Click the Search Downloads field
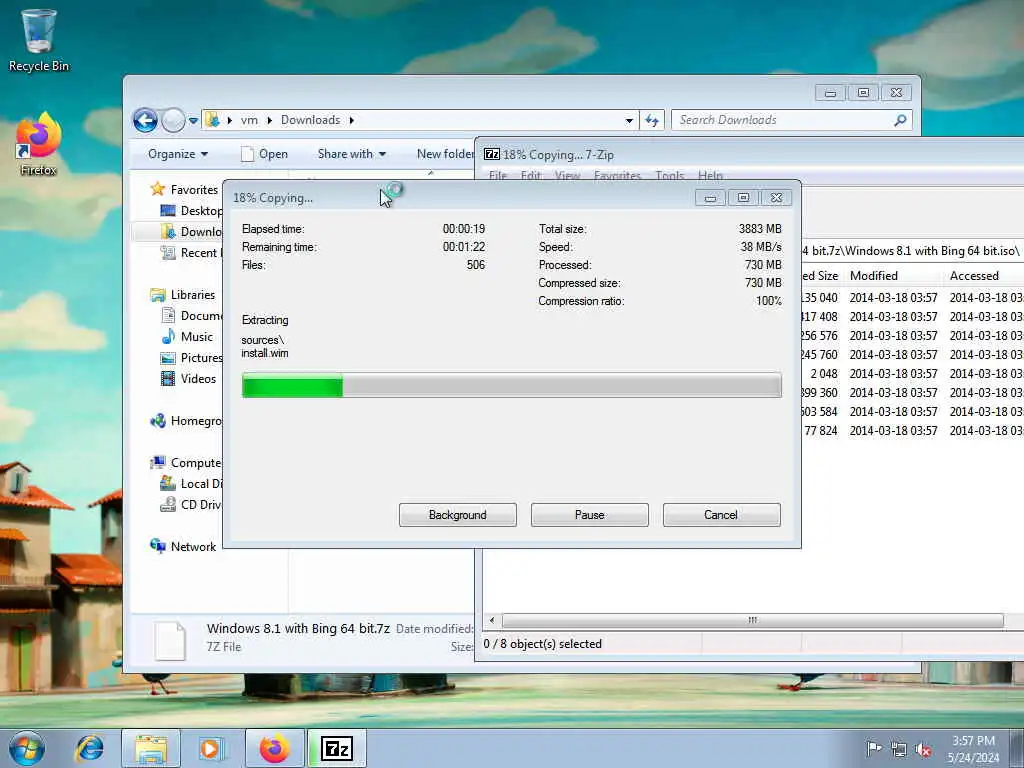Screen dimensions: 1024x768 pos(791,120)
